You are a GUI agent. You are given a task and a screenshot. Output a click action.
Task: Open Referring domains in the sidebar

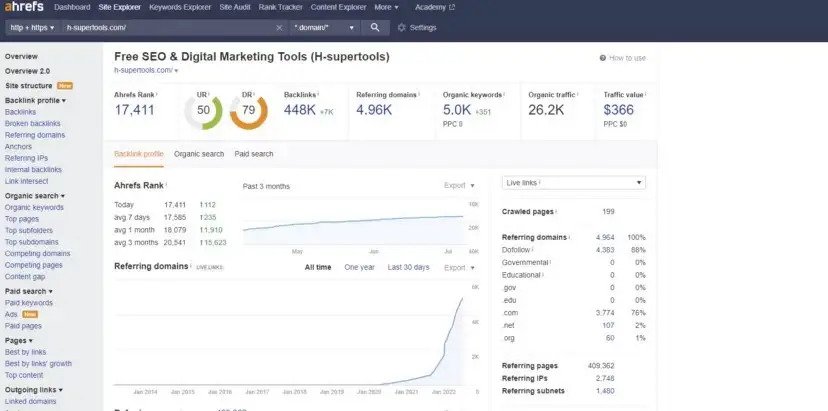point(35,135)
